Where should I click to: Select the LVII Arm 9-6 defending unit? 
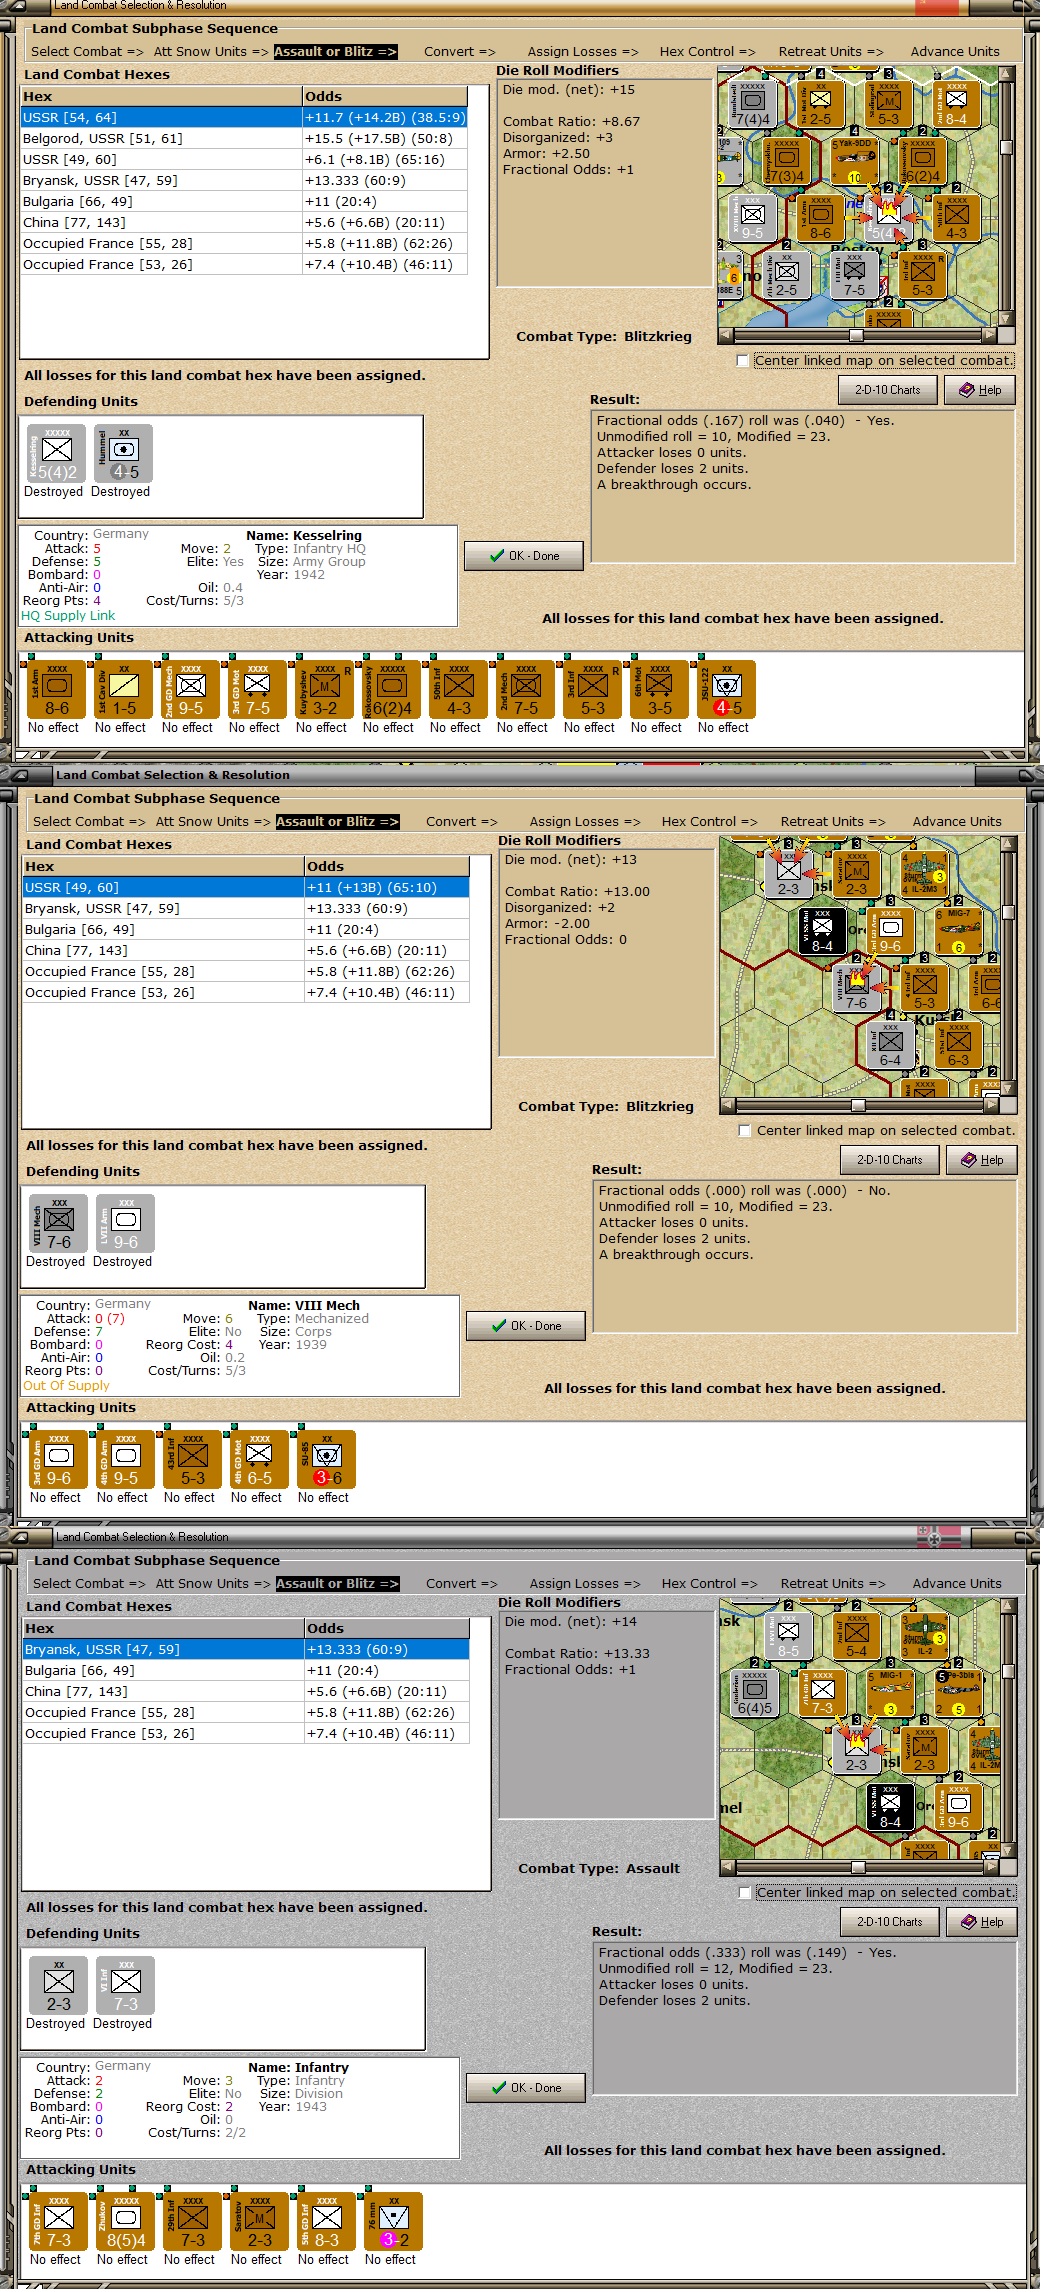tap(126, 1223)
